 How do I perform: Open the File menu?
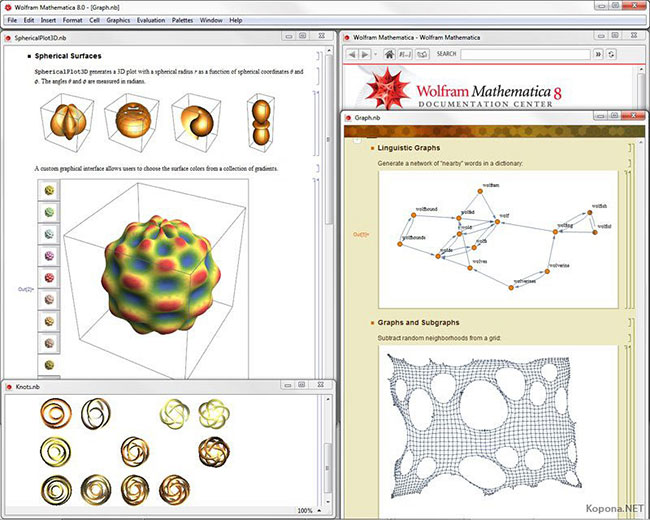click(12, 20)
